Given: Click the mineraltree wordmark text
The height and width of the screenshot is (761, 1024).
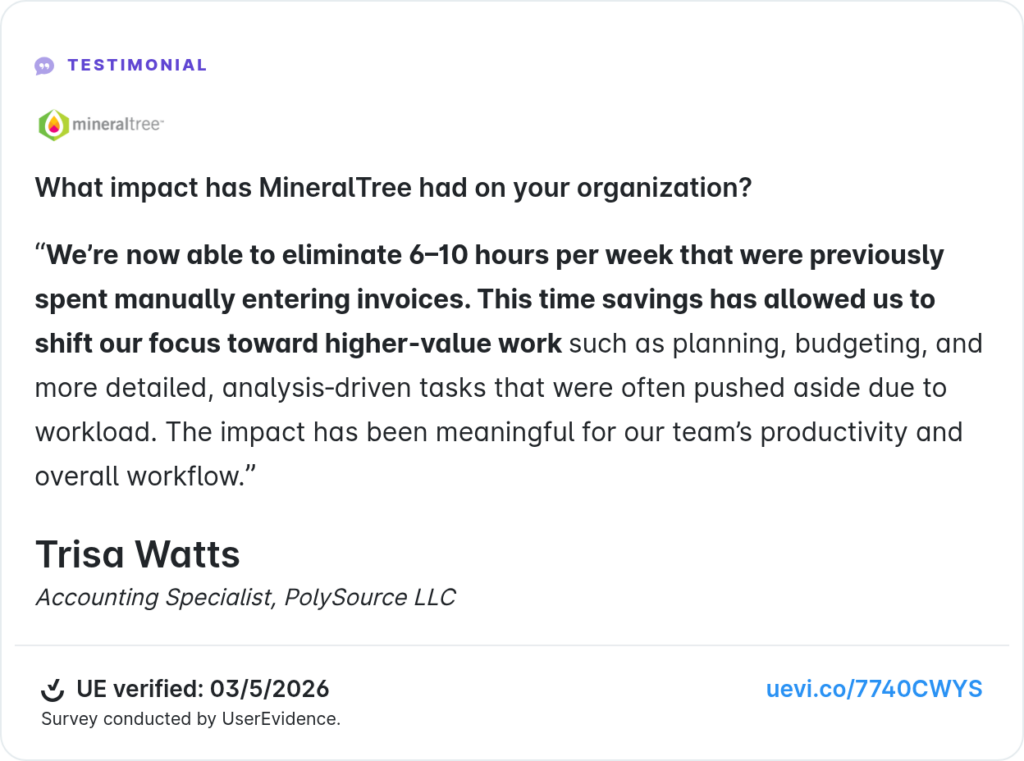Looking at the screenshot, I should click(118, 124).
